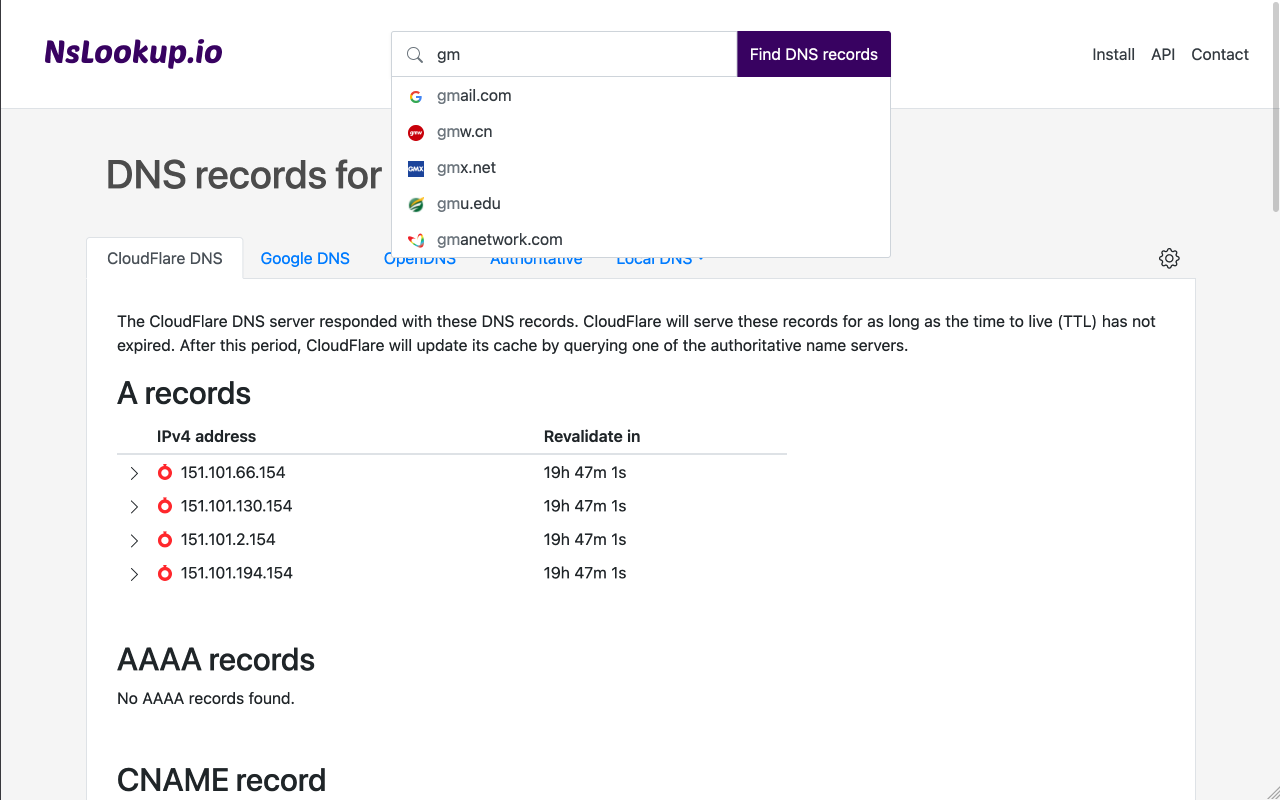This screenshot has height=800, width=1280.
Task: Expand the 151.101.130.154 record row
Action: point(134,506)
